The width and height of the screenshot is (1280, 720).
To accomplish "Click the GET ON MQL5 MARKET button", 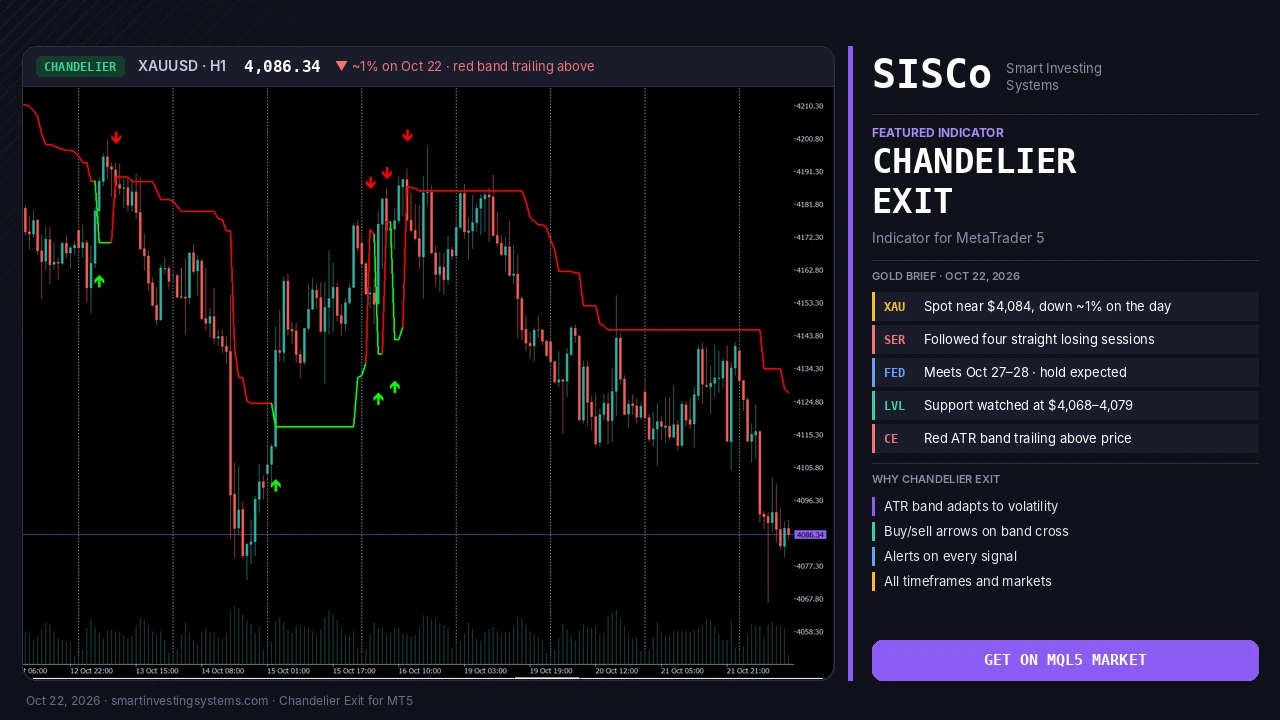I will pyautogui.click(x=1065, y=660).
